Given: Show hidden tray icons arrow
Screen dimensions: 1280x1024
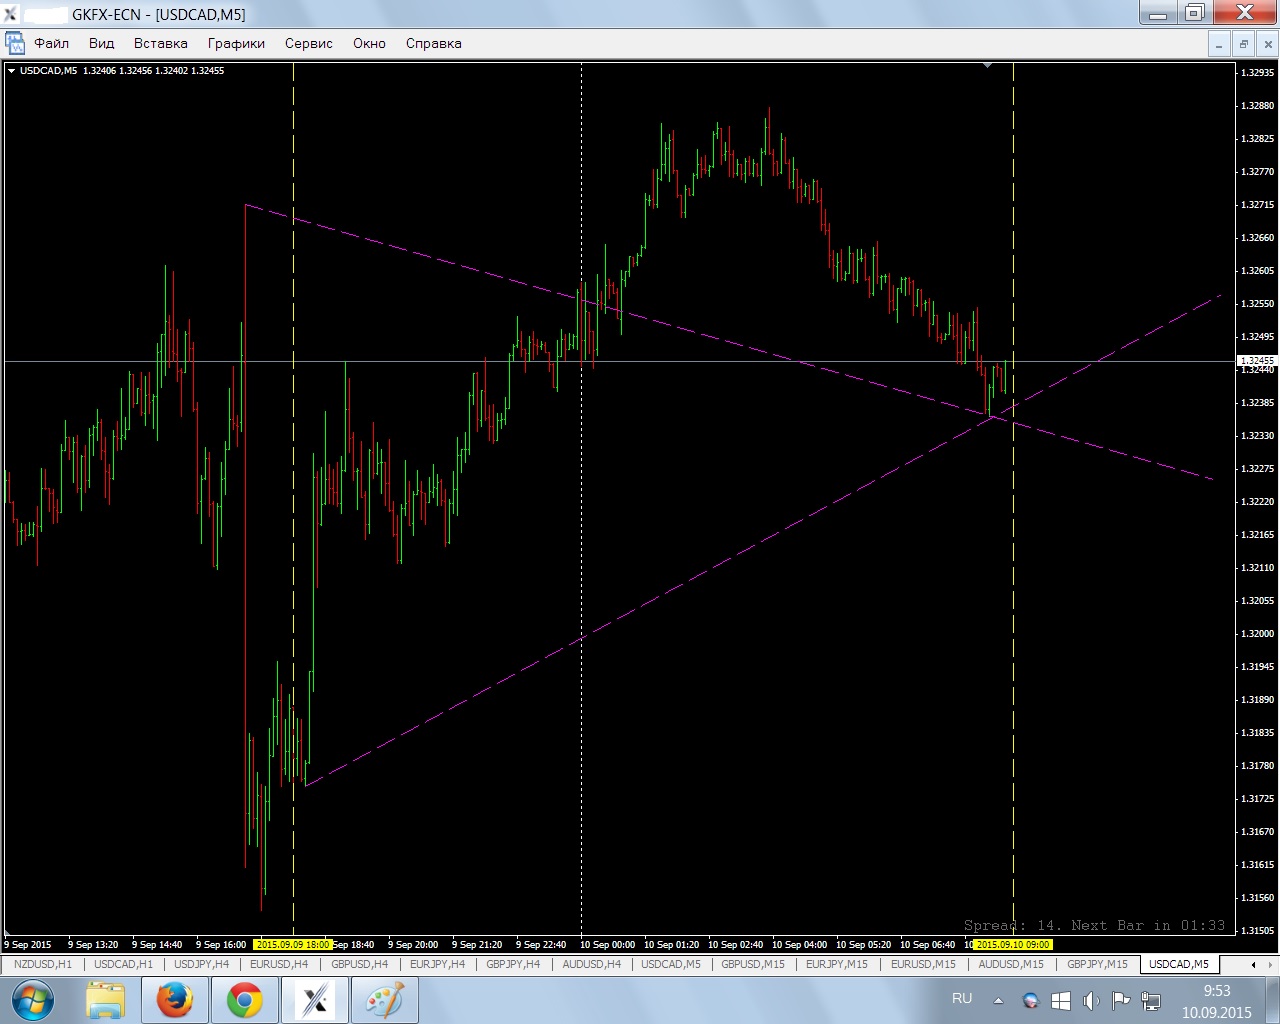Looking at the screenshot, I should (x=998, y=1000).
